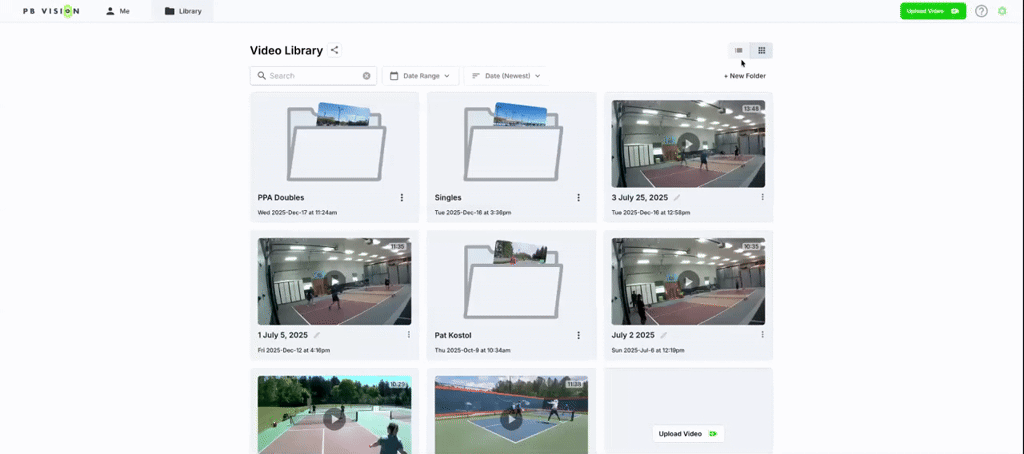Create a new folder with + New Folder

pos(744,76)
